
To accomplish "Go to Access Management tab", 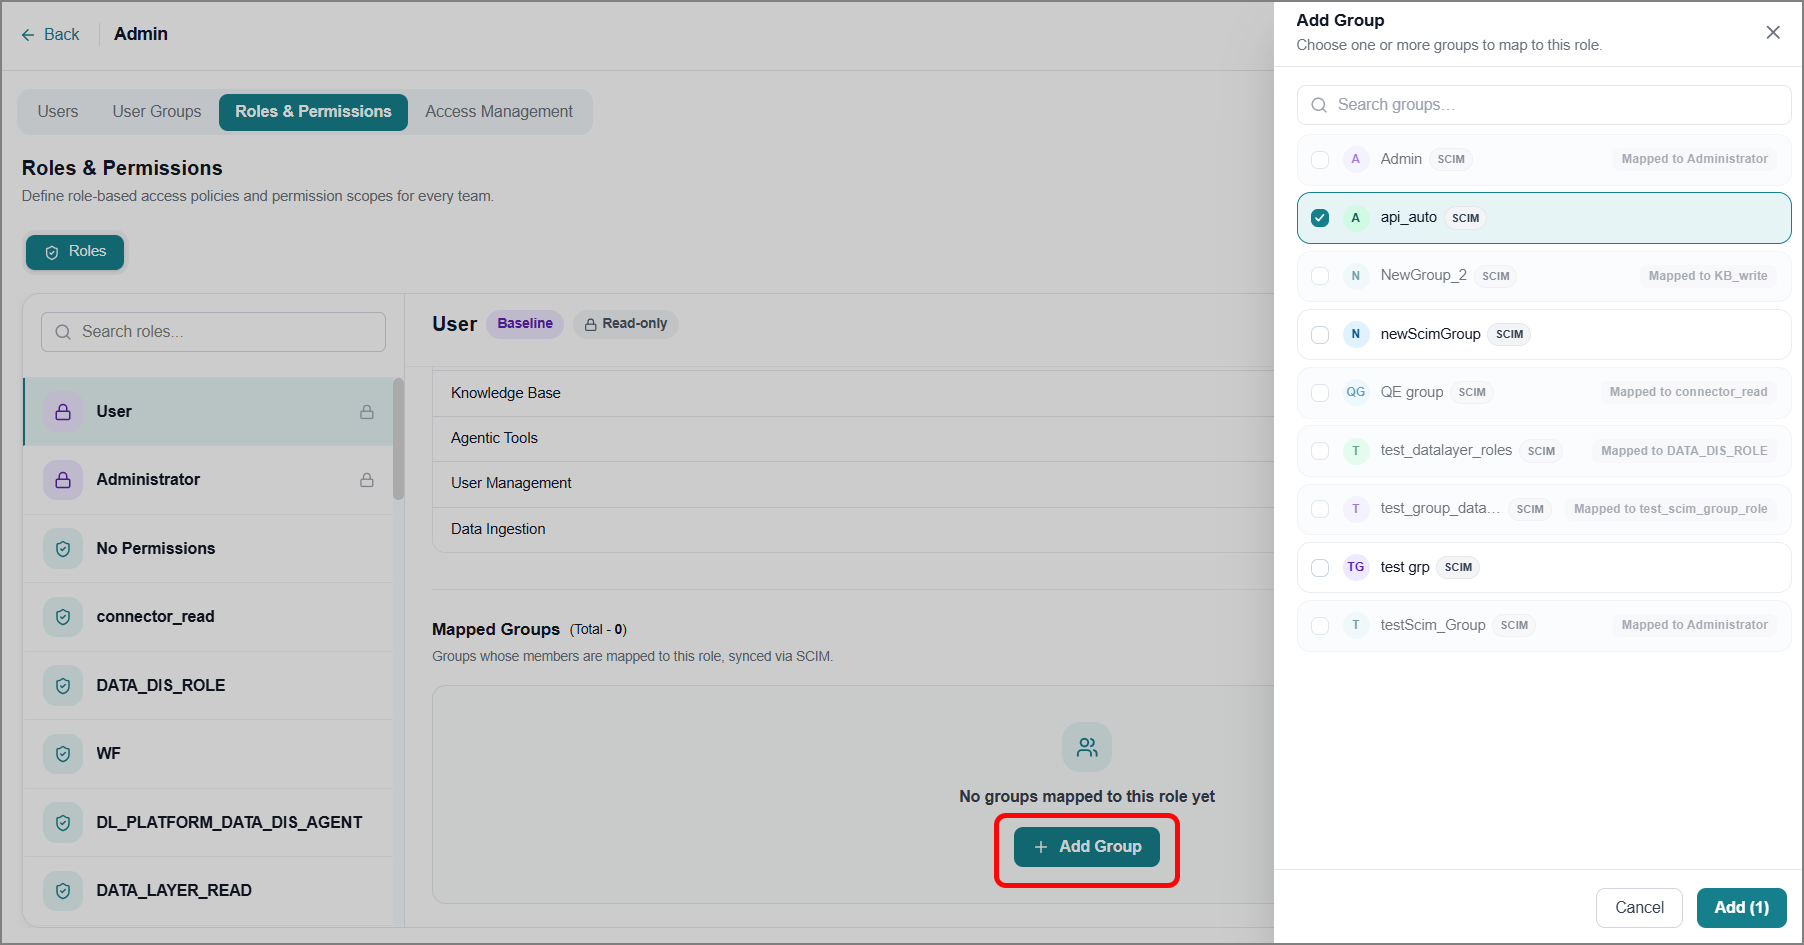I will 499,112.
